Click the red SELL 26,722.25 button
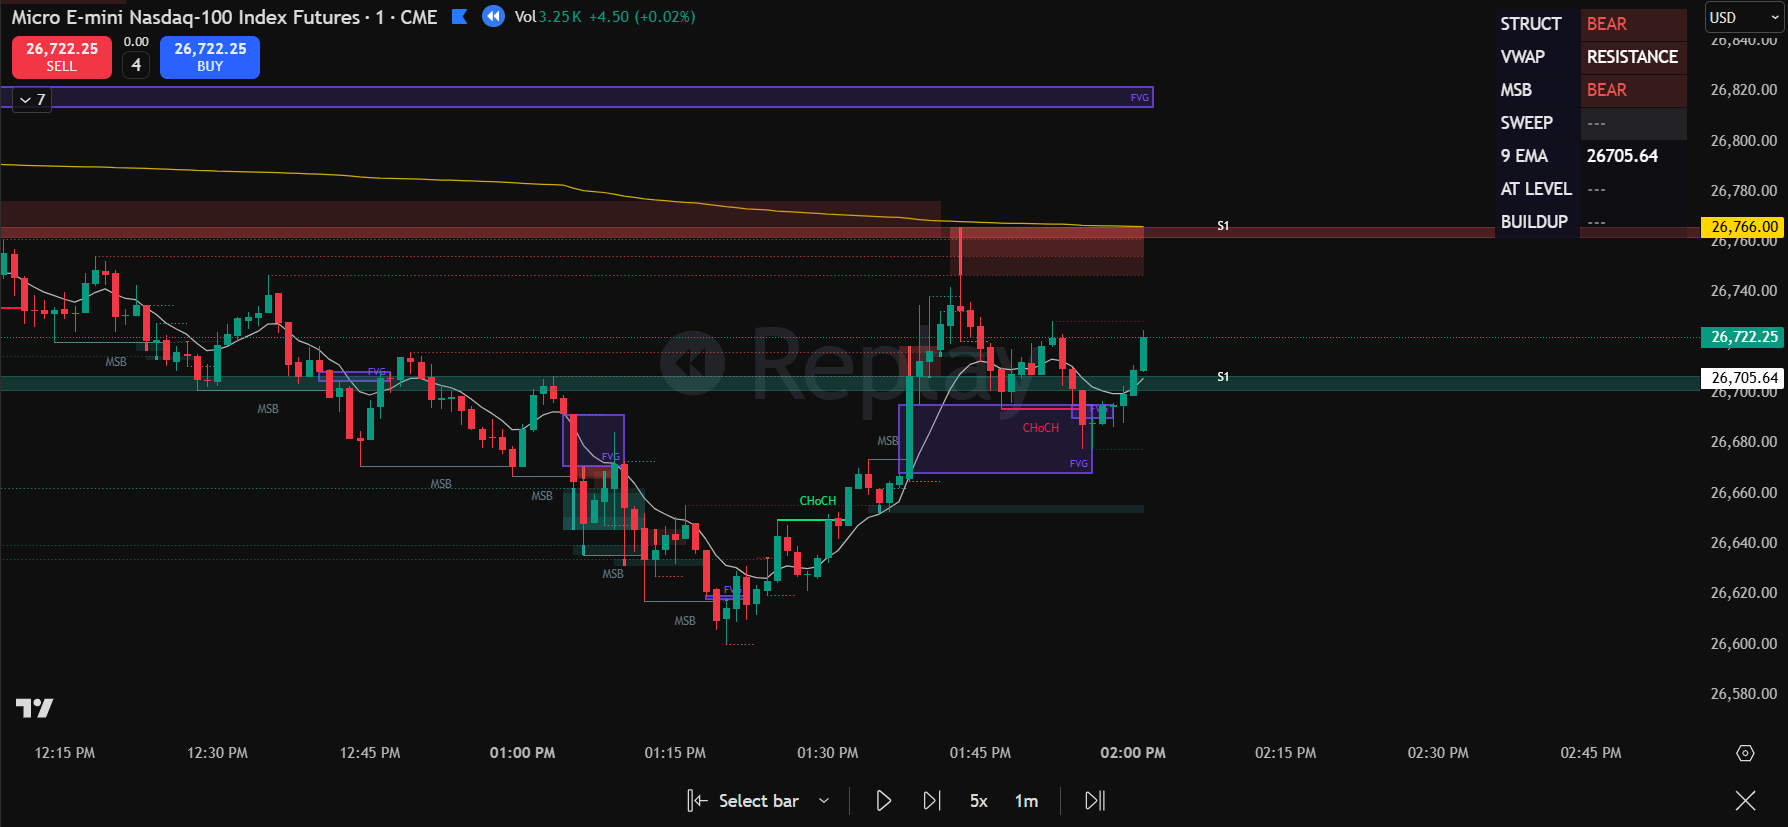 tap(62, 57)
